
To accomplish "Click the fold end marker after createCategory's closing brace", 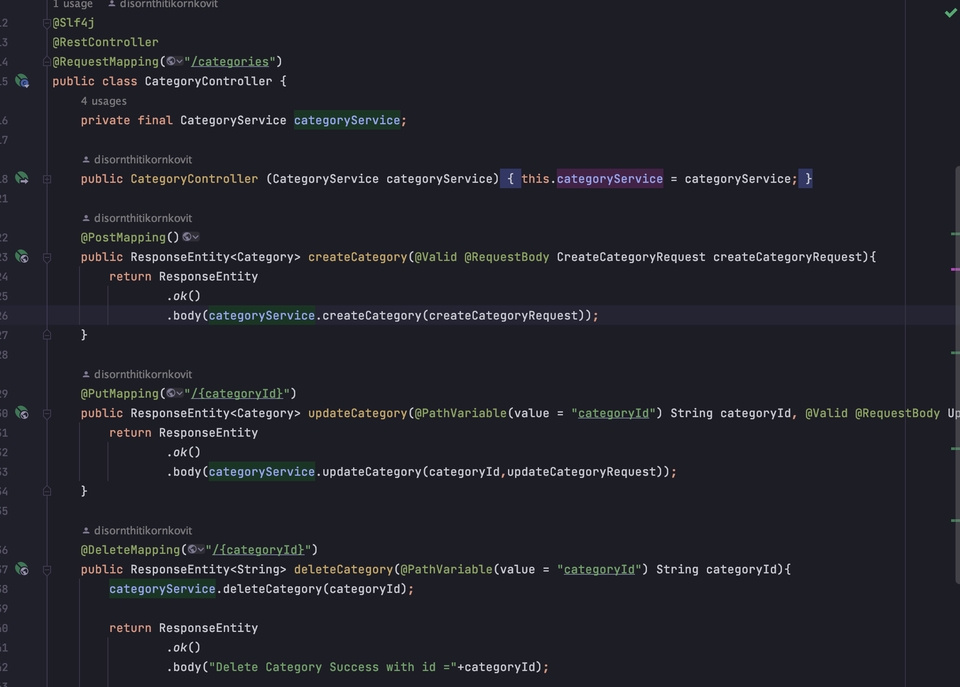I will (47, 335).
